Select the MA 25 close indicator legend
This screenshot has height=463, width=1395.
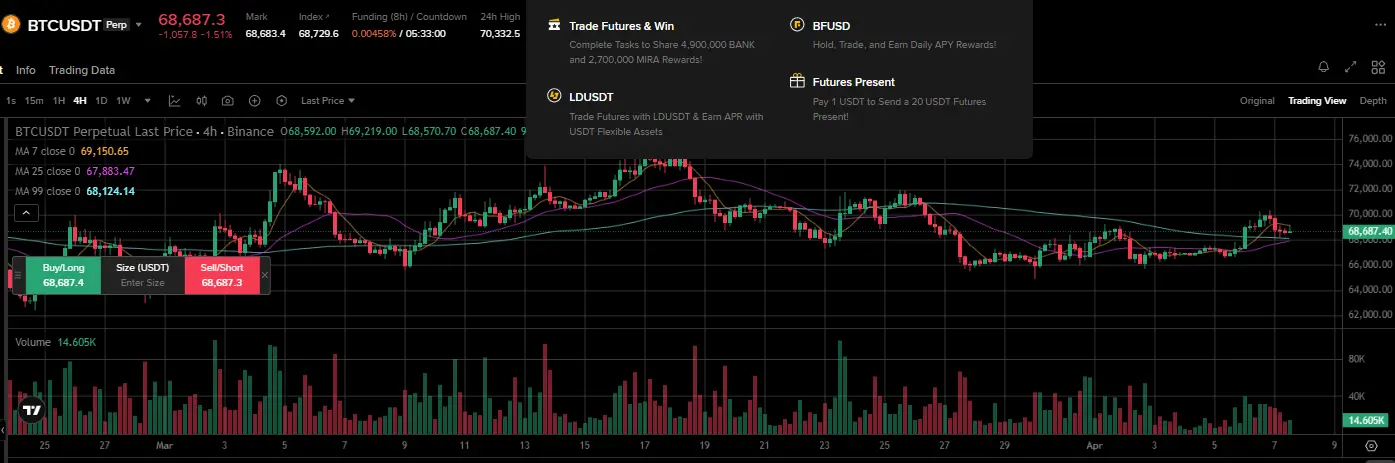[75, 171]
